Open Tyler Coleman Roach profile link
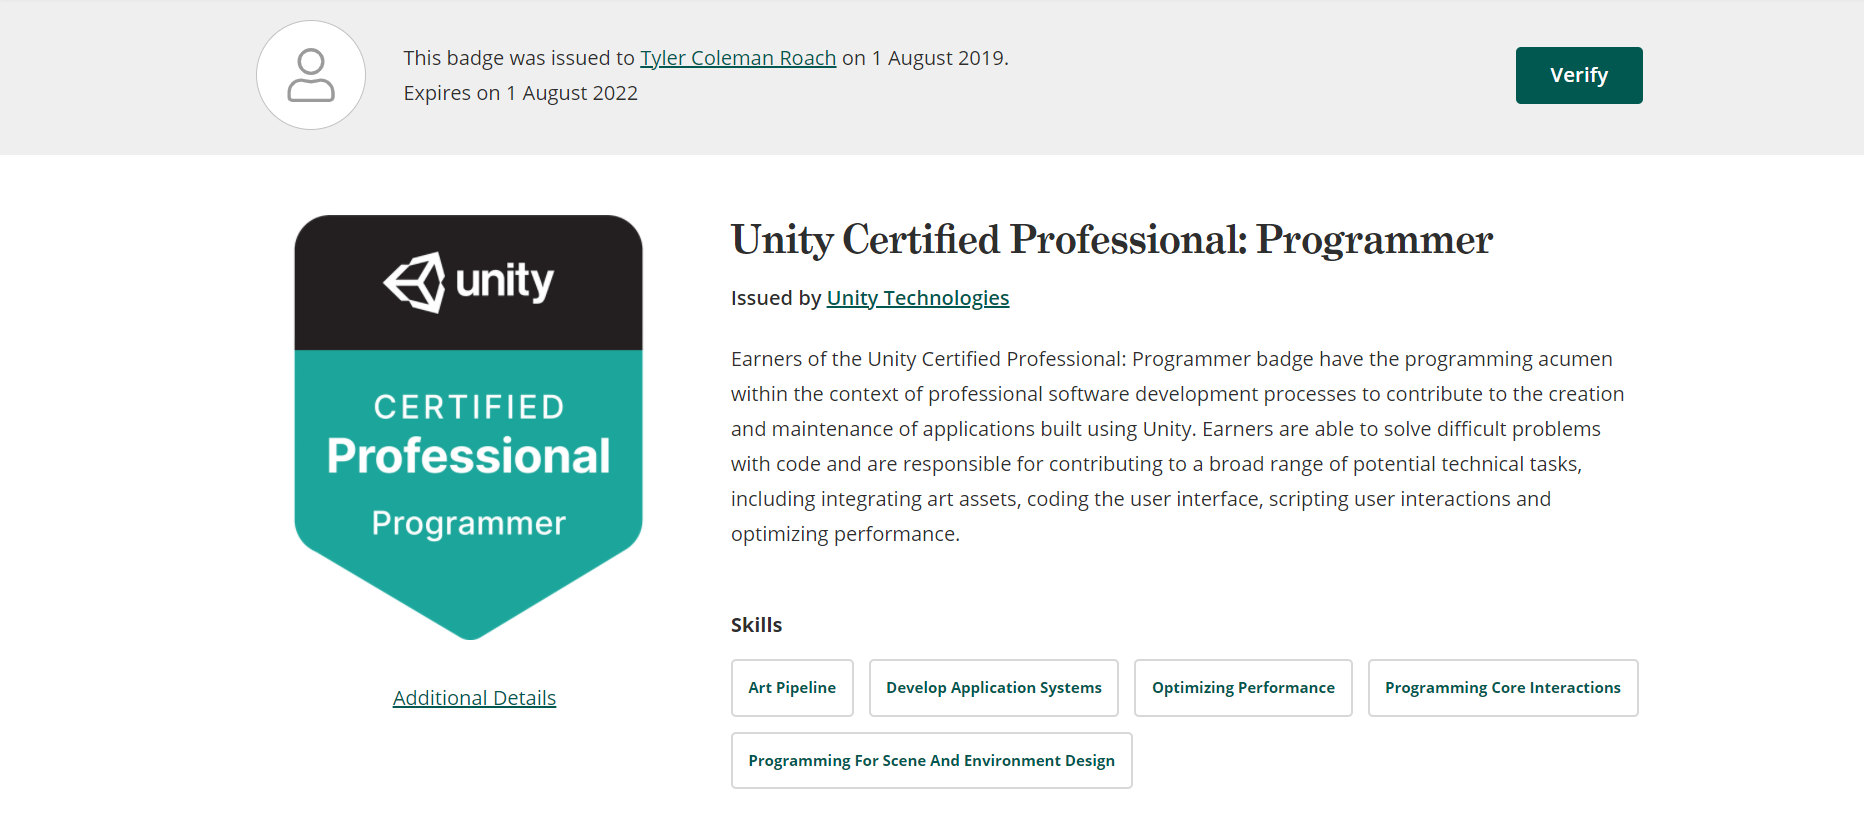 [738, 58]
